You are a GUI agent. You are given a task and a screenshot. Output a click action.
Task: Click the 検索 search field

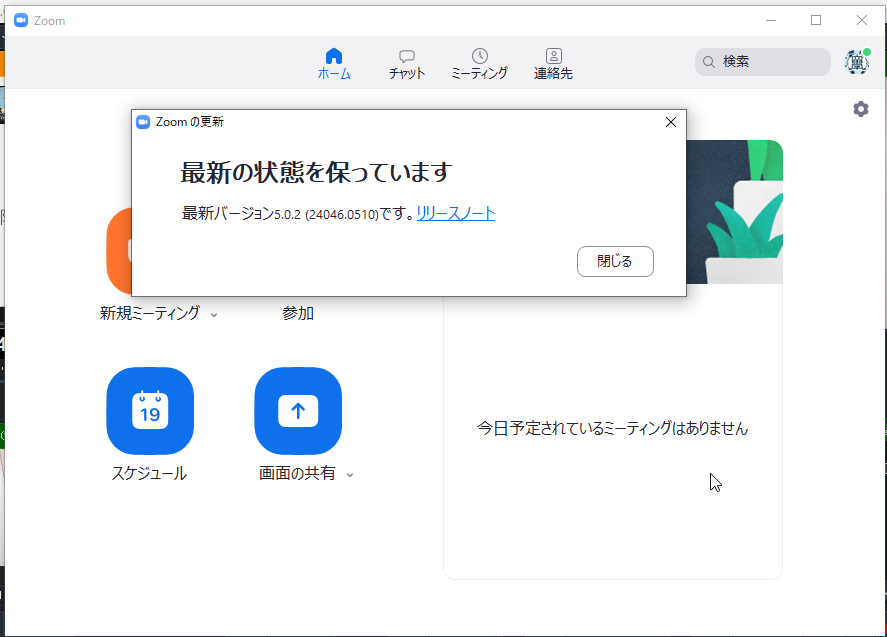763,62
